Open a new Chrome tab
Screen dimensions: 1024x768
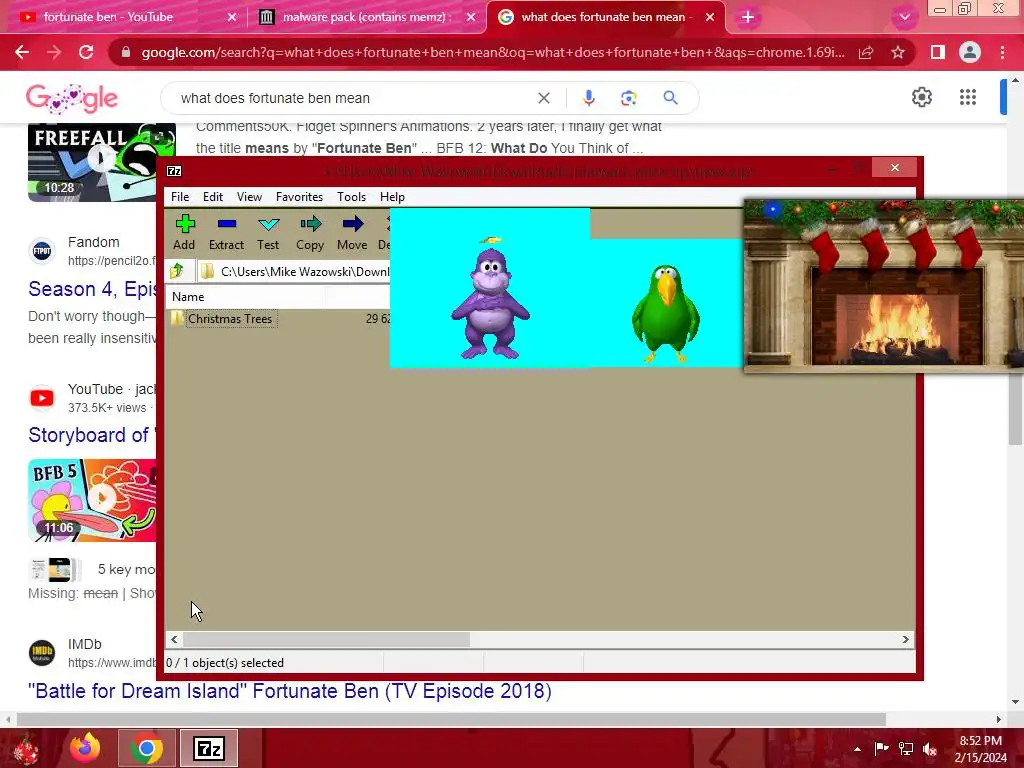[748, 17]
